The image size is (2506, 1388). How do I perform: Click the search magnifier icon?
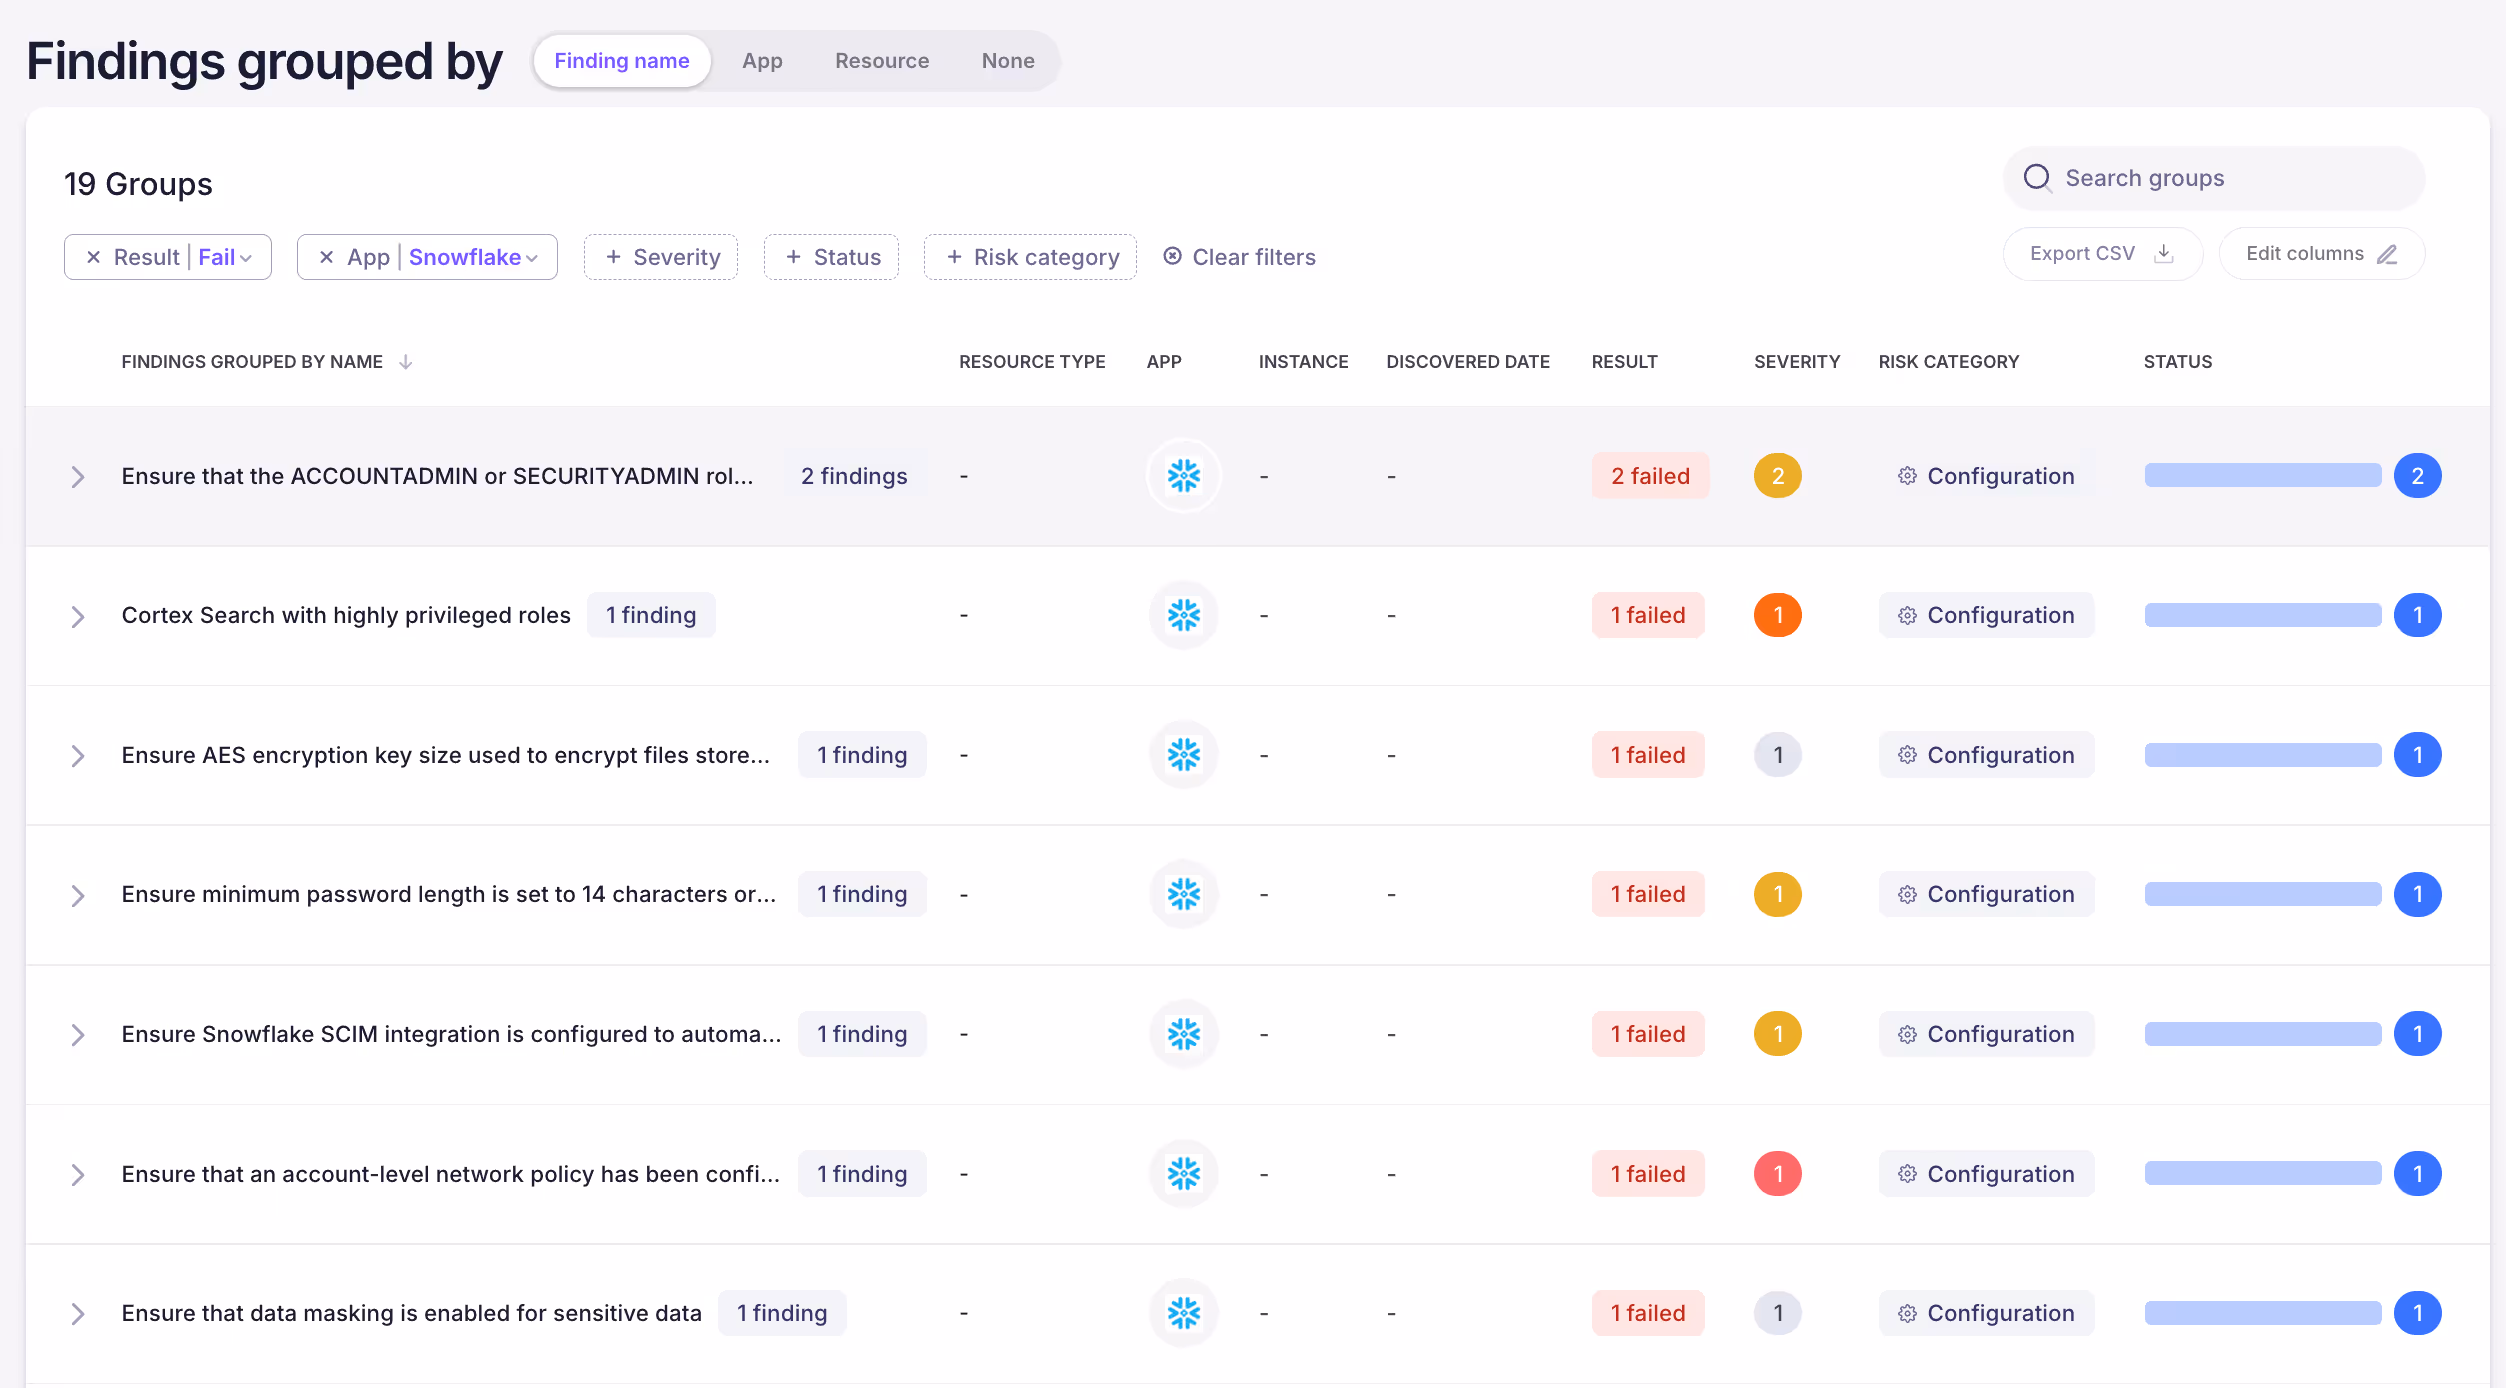click(x=2037, y=178)
